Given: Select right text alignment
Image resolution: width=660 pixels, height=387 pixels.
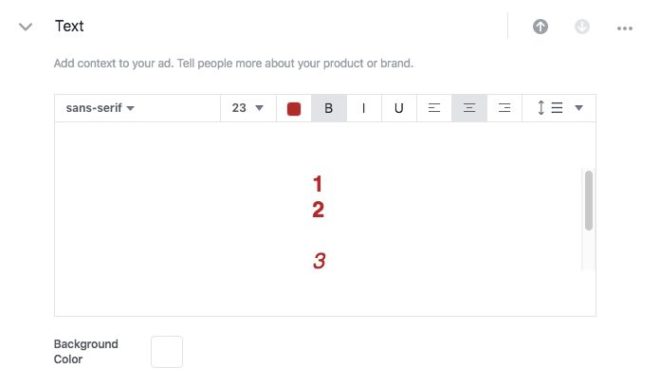Looking at the screenshot, I should coord(504,108).
